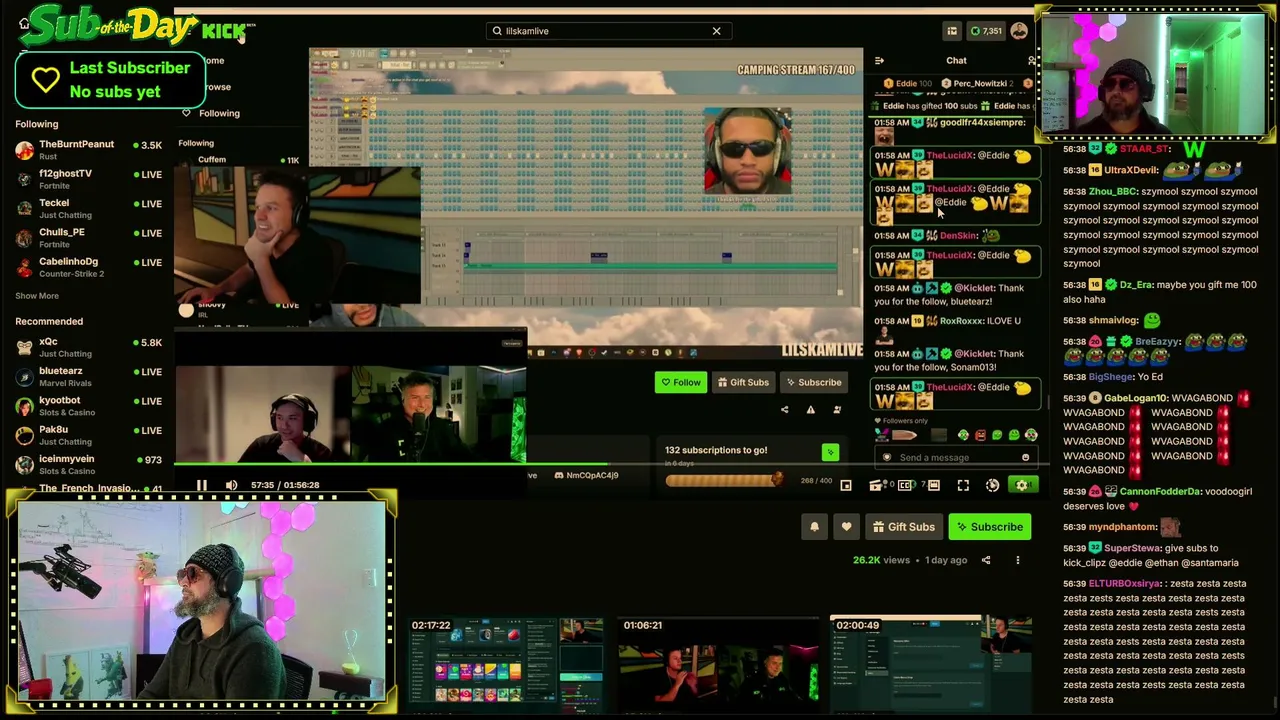
Task: Open the three-dot more options menu
Action: (1018, 560)
